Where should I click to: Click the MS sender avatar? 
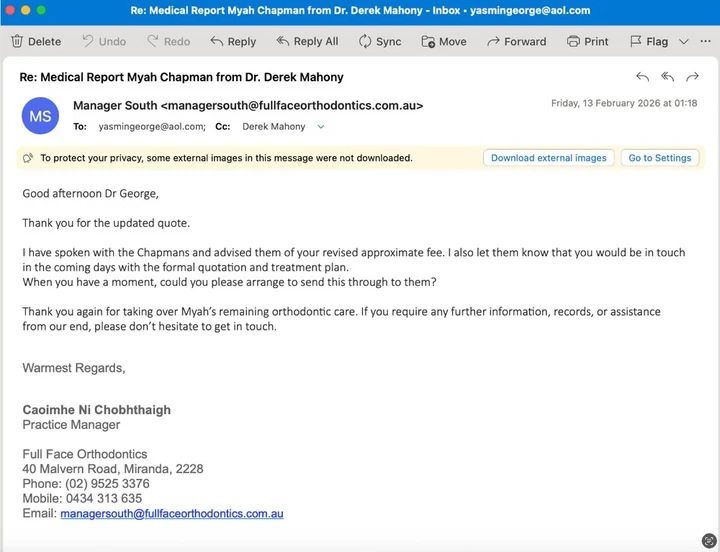click(40, 116)
